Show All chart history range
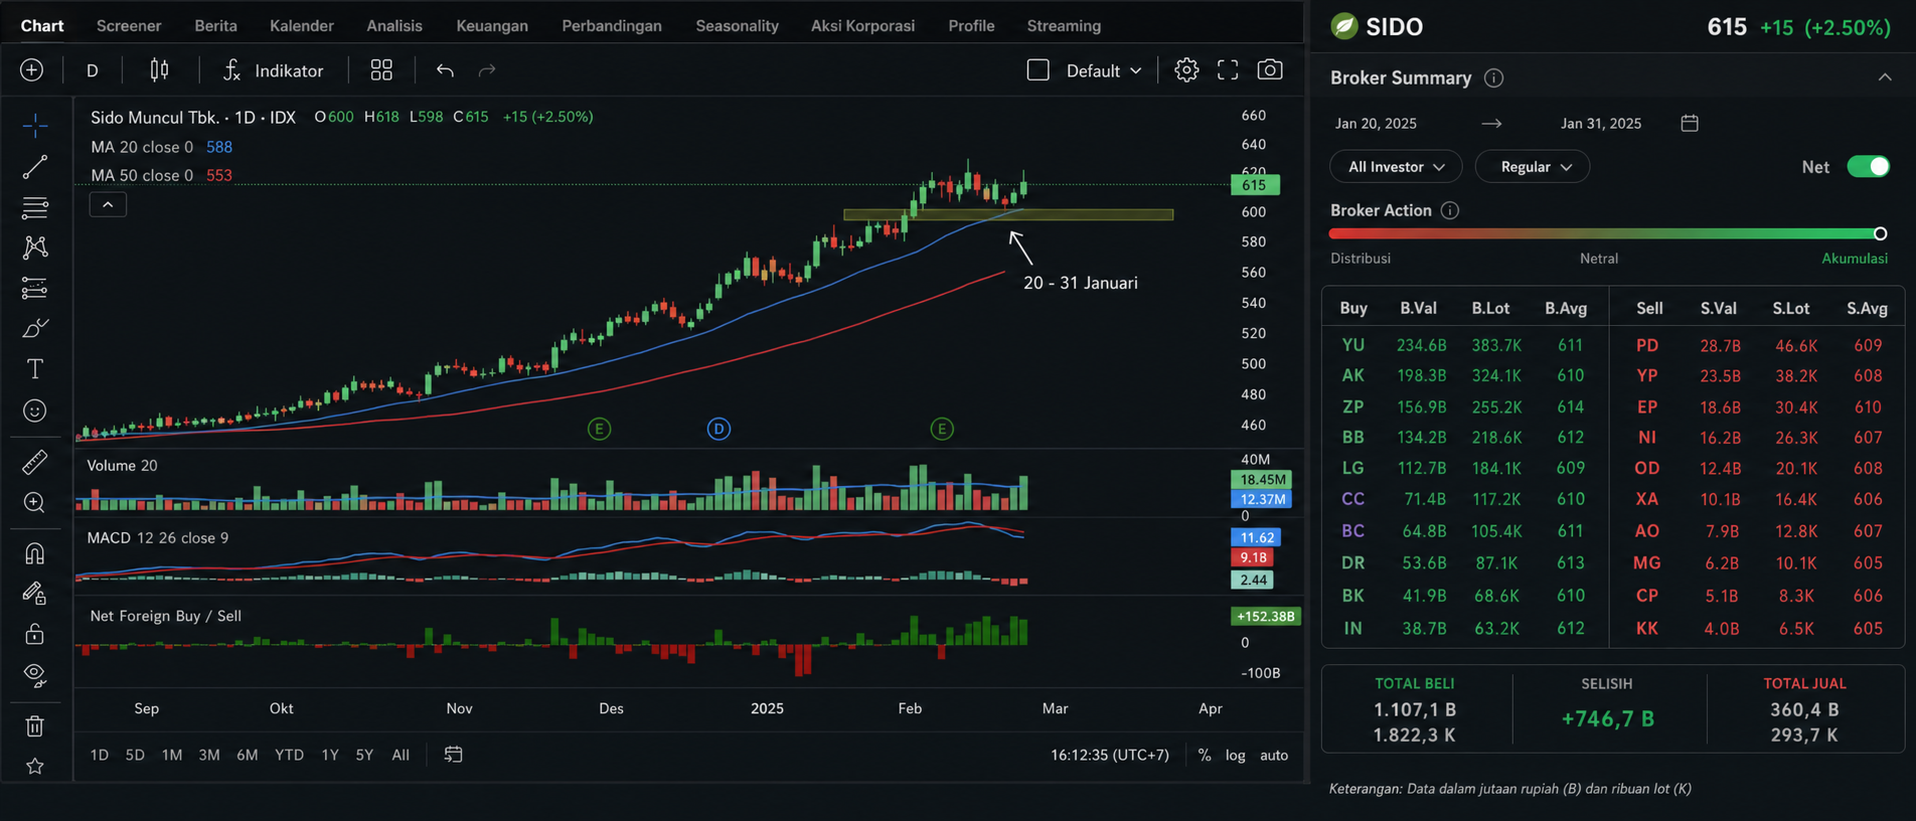 (x=400, y=755)
